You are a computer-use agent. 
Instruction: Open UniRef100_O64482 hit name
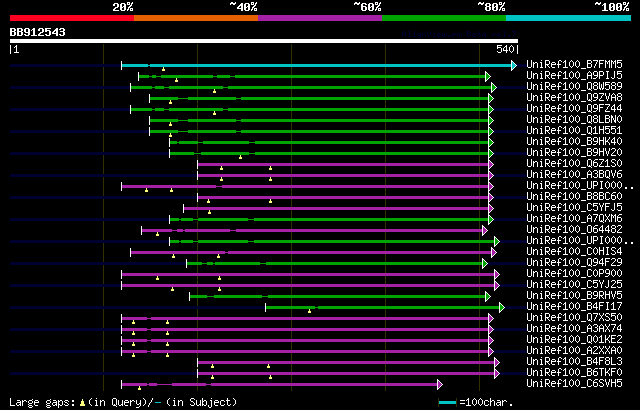coord(574,230)
